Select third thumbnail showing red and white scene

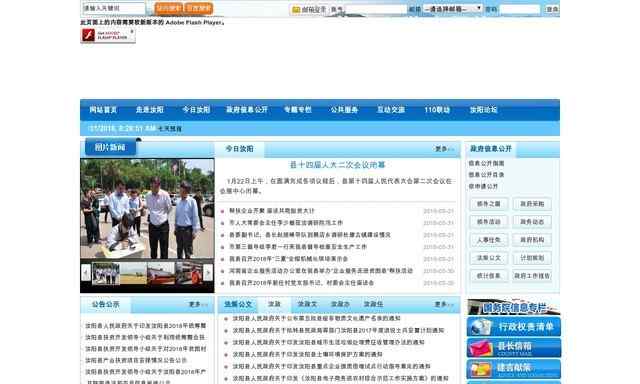(x=161, y=273)
